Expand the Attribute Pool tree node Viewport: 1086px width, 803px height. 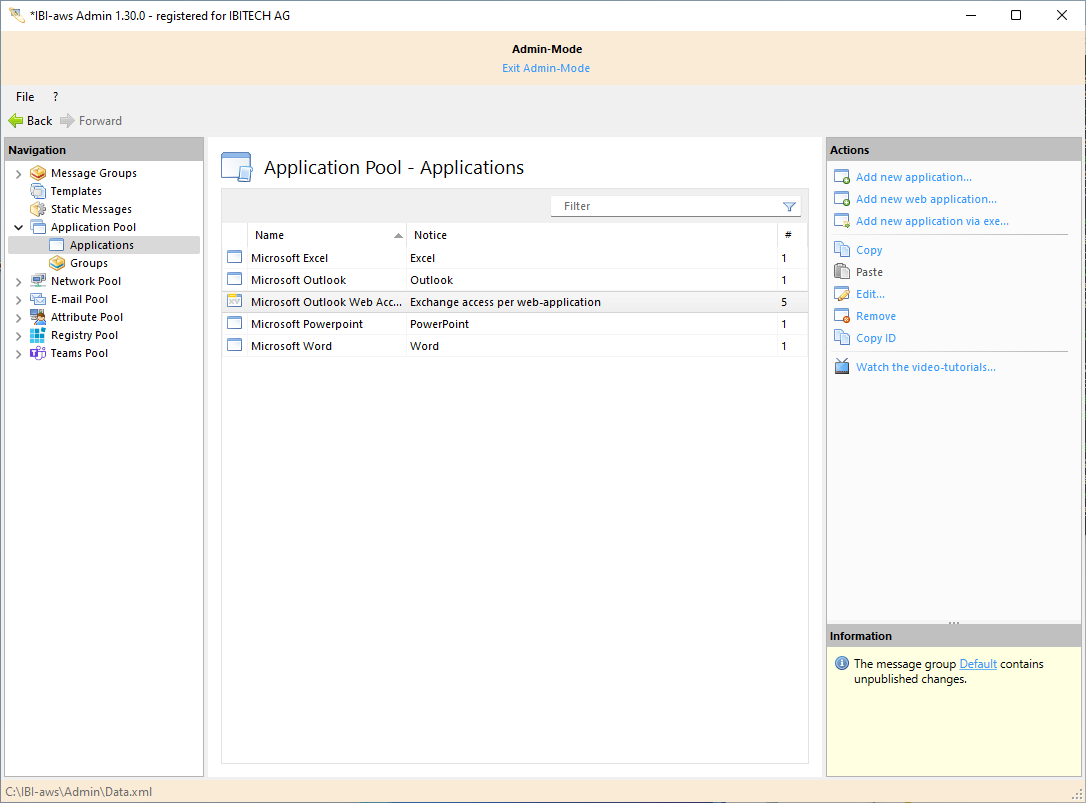coord(18,318)
